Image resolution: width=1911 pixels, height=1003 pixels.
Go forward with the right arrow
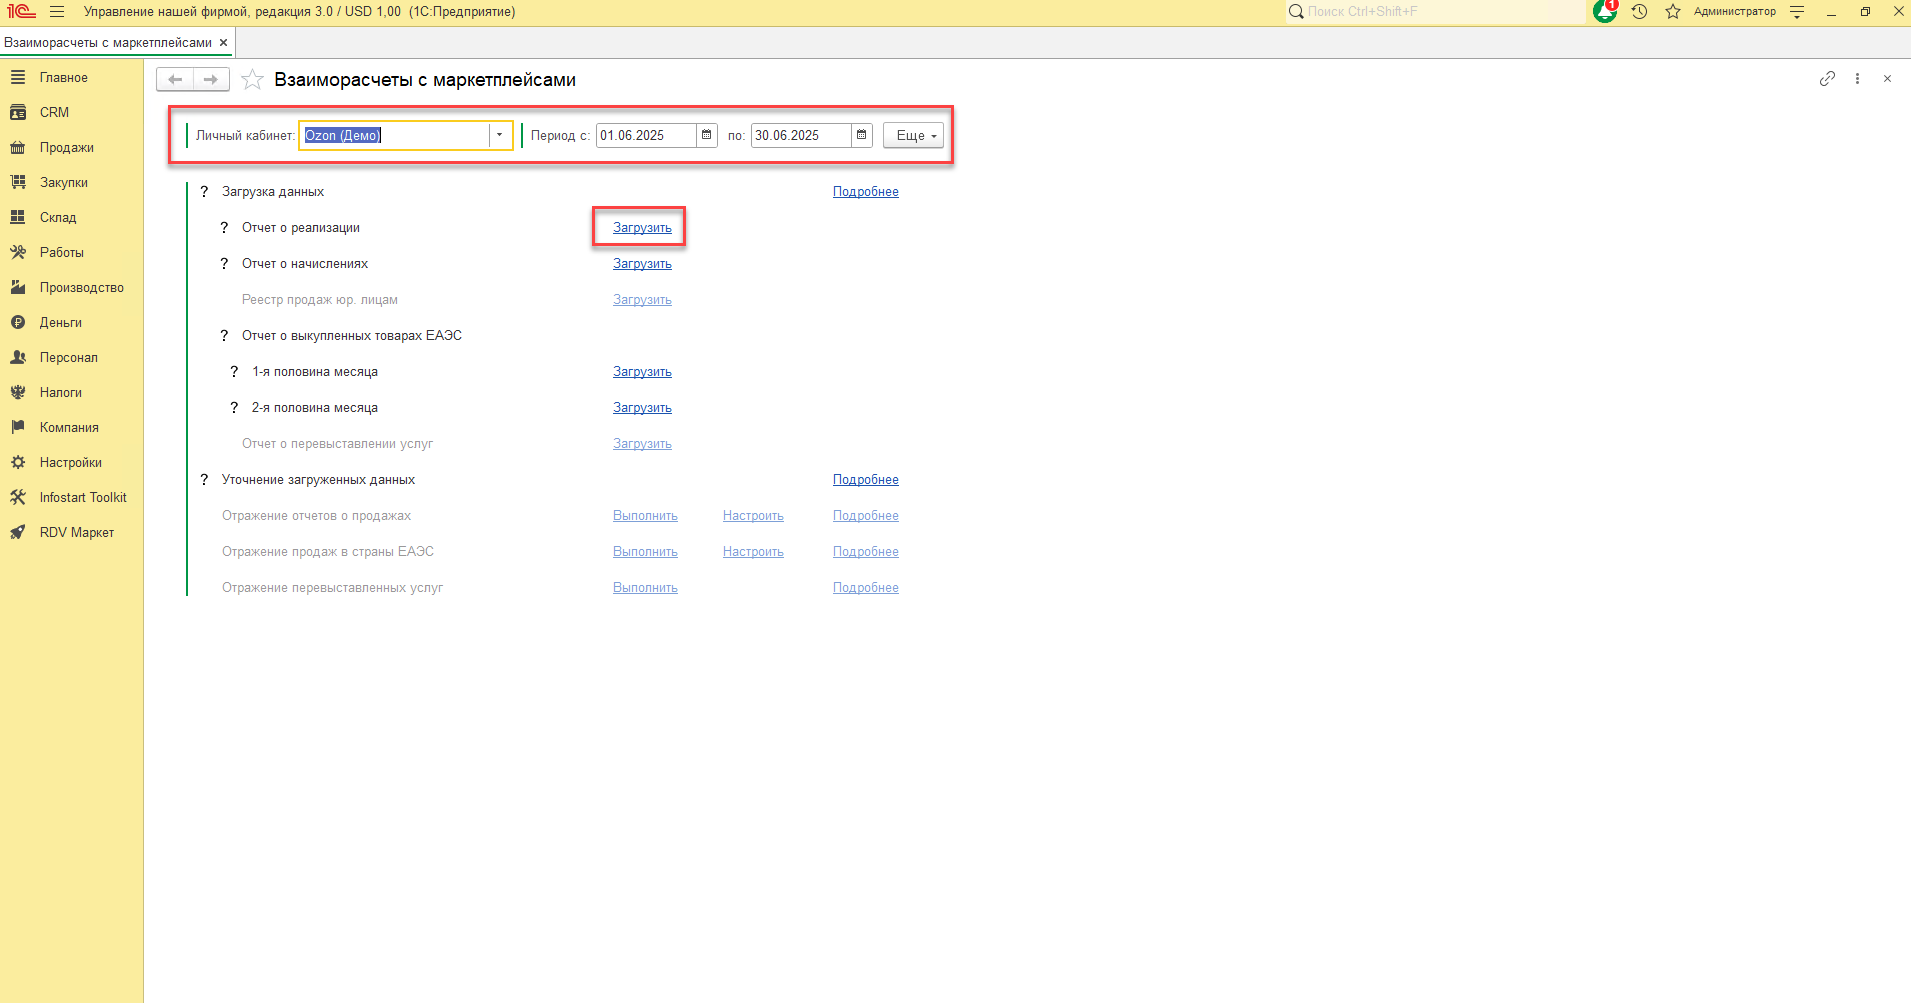click(x=211, y=79)
